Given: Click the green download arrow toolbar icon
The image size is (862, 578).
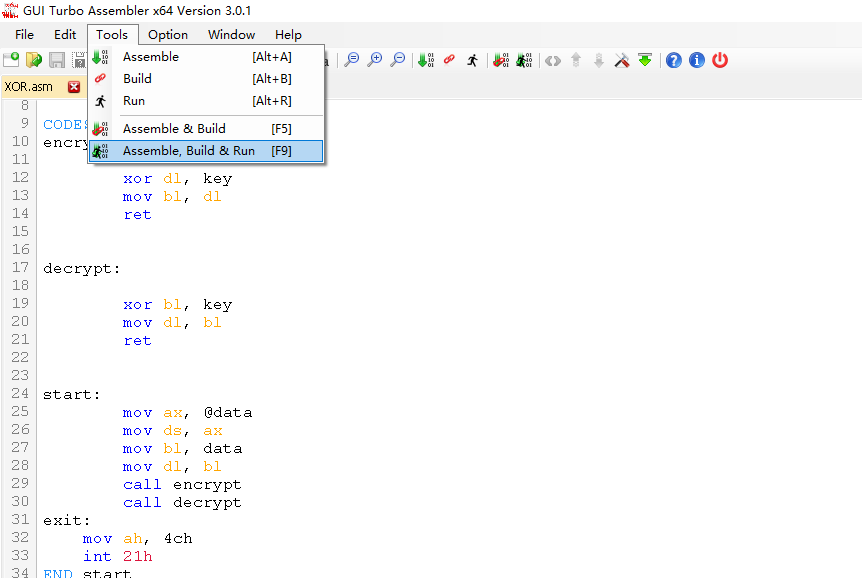Looking at the screenshot, I should (645, 60).
